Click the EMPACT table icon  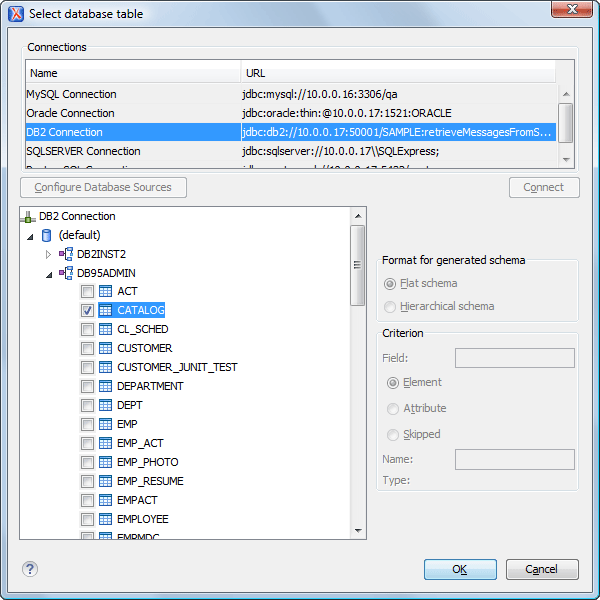[105, 500]
